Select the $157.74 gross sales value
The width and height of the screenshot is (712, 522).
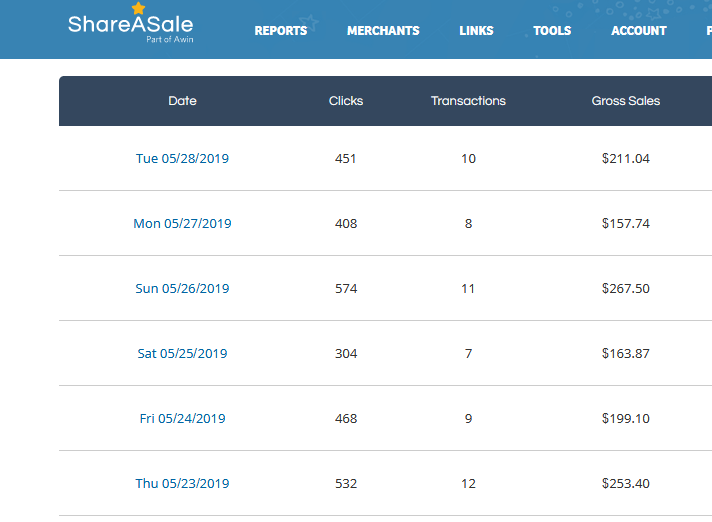click(626, 223)
